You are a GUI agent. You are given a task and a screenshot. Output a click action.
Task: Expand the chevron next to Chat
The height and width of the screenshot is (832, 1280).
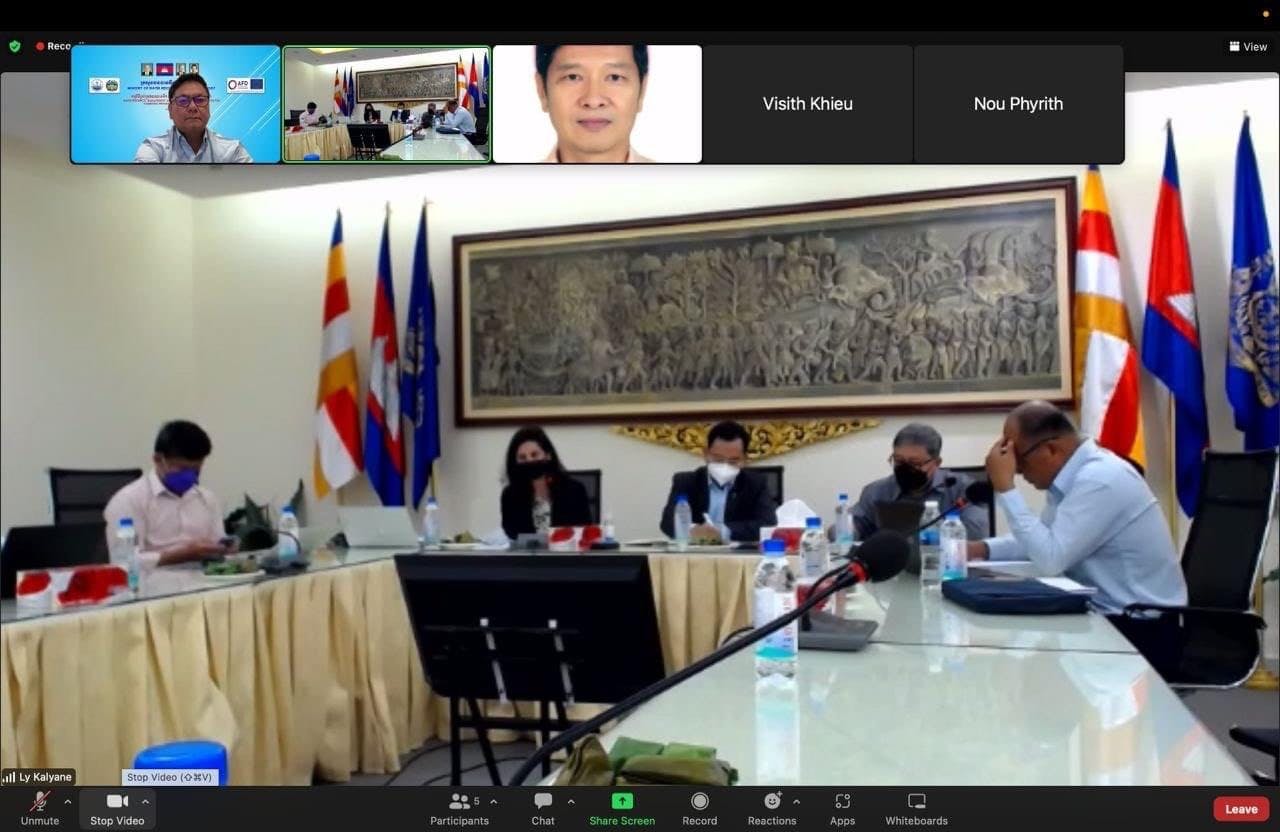coord(571,801)
